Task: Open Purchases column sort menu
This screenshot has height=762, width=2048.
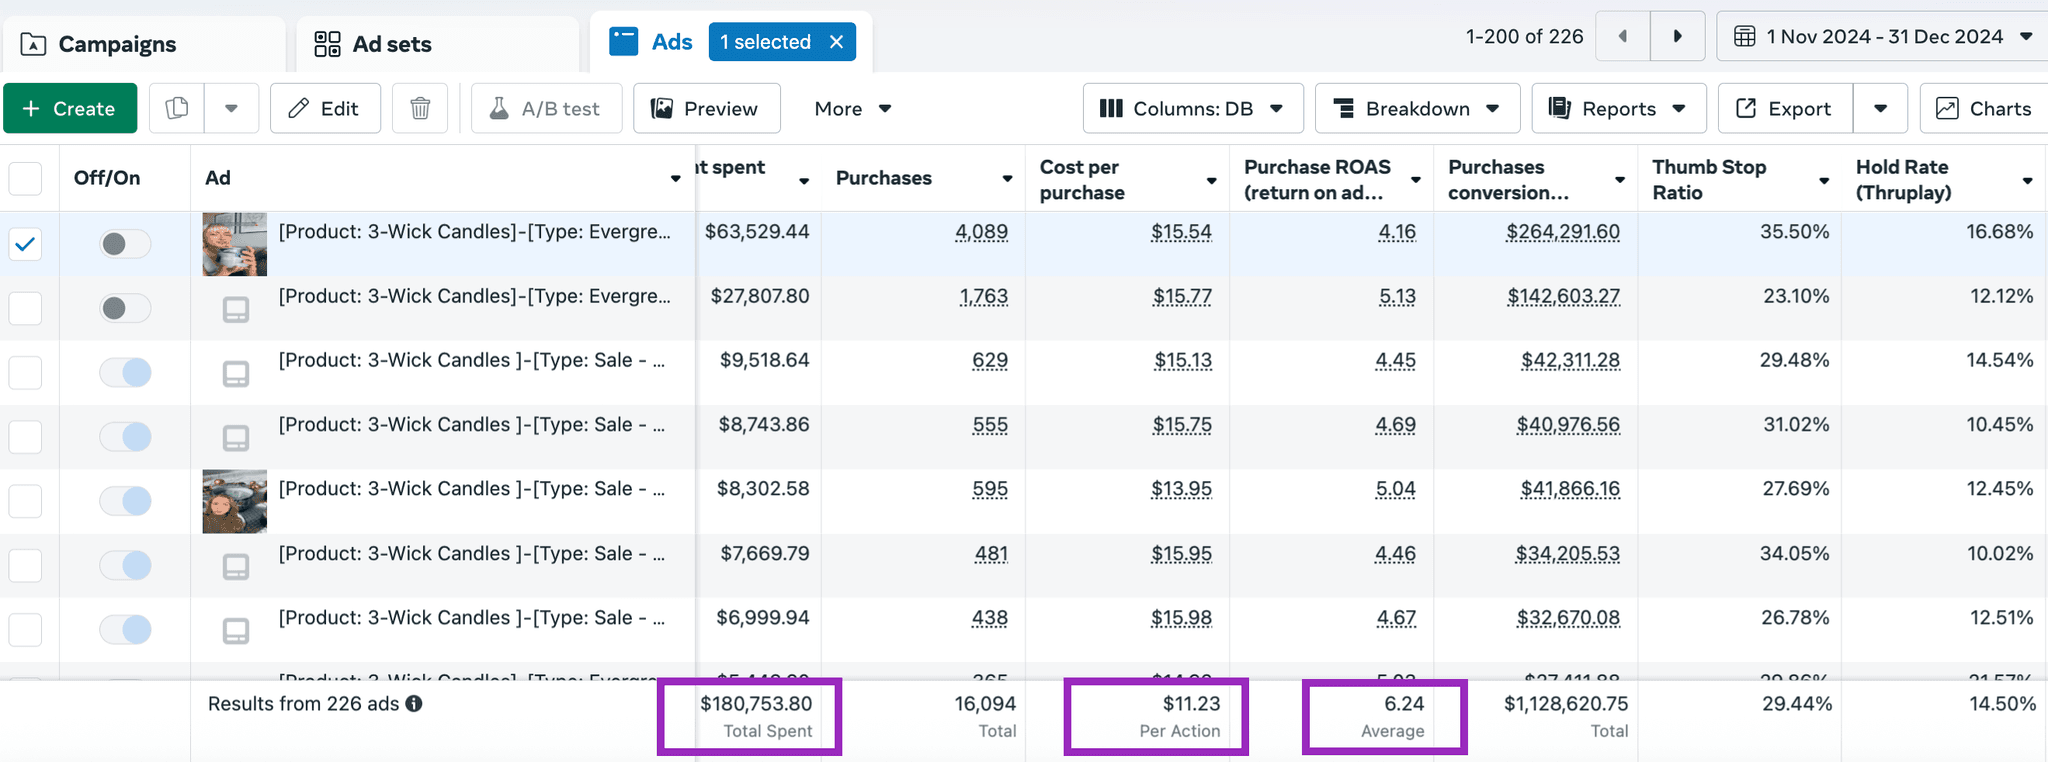Action: tap(1007, 179)
